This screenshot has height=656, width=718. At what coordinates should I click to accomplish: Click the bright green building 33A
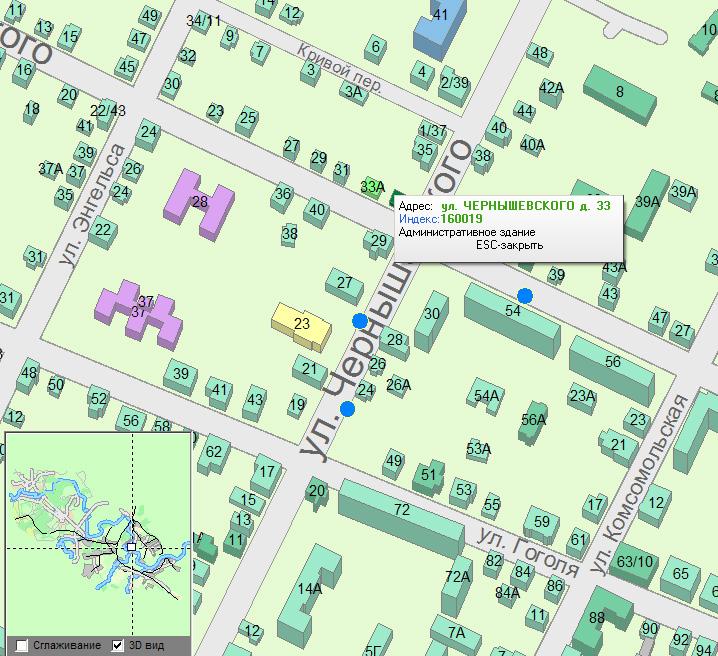(x=372, y=186)
